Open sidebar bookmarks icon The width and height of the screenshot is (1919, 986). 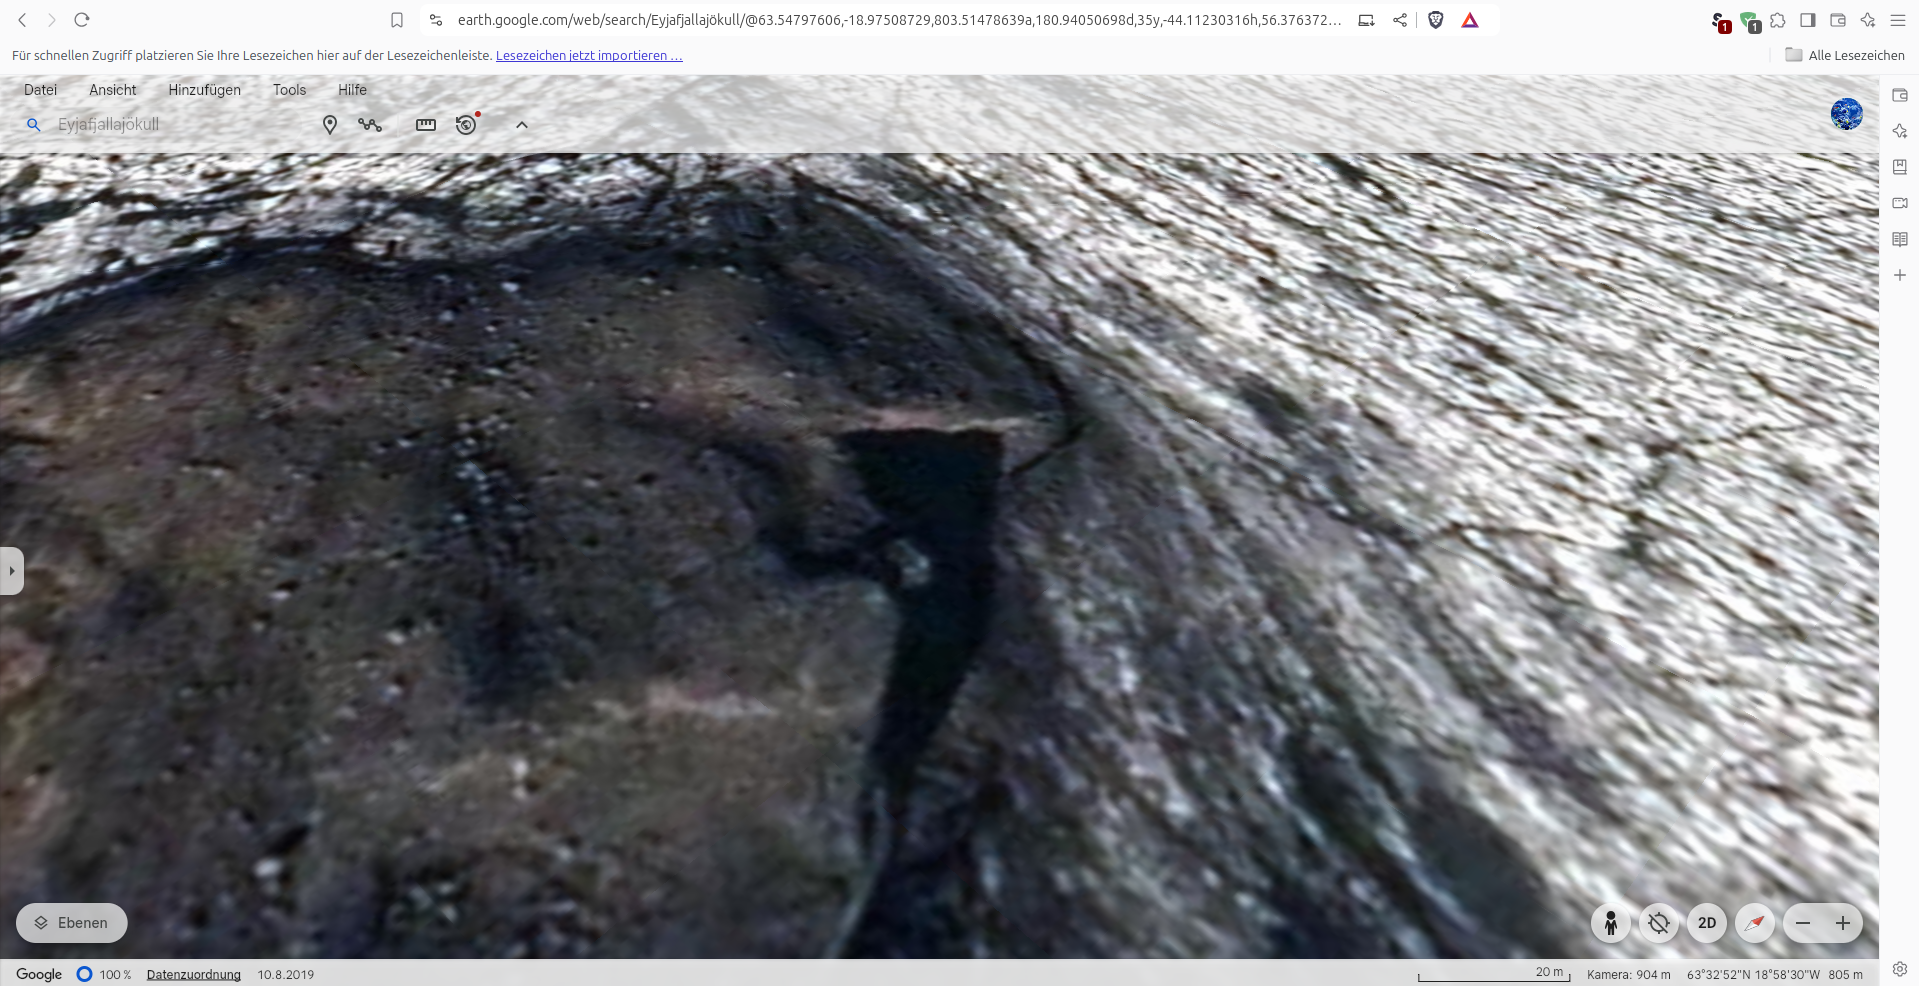(x=1900, y=167)
